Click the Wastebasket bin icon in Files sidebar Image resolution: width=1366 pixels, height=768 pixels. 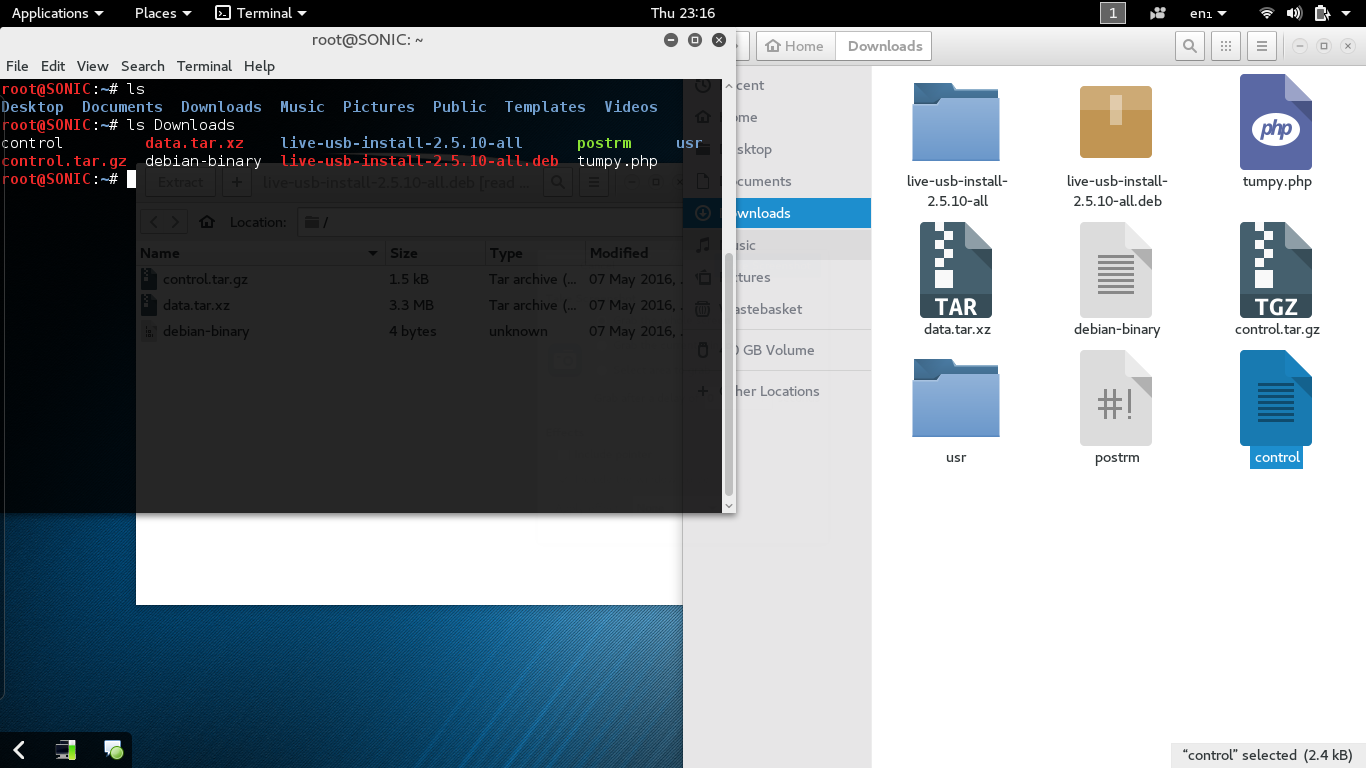click(703, 309)
